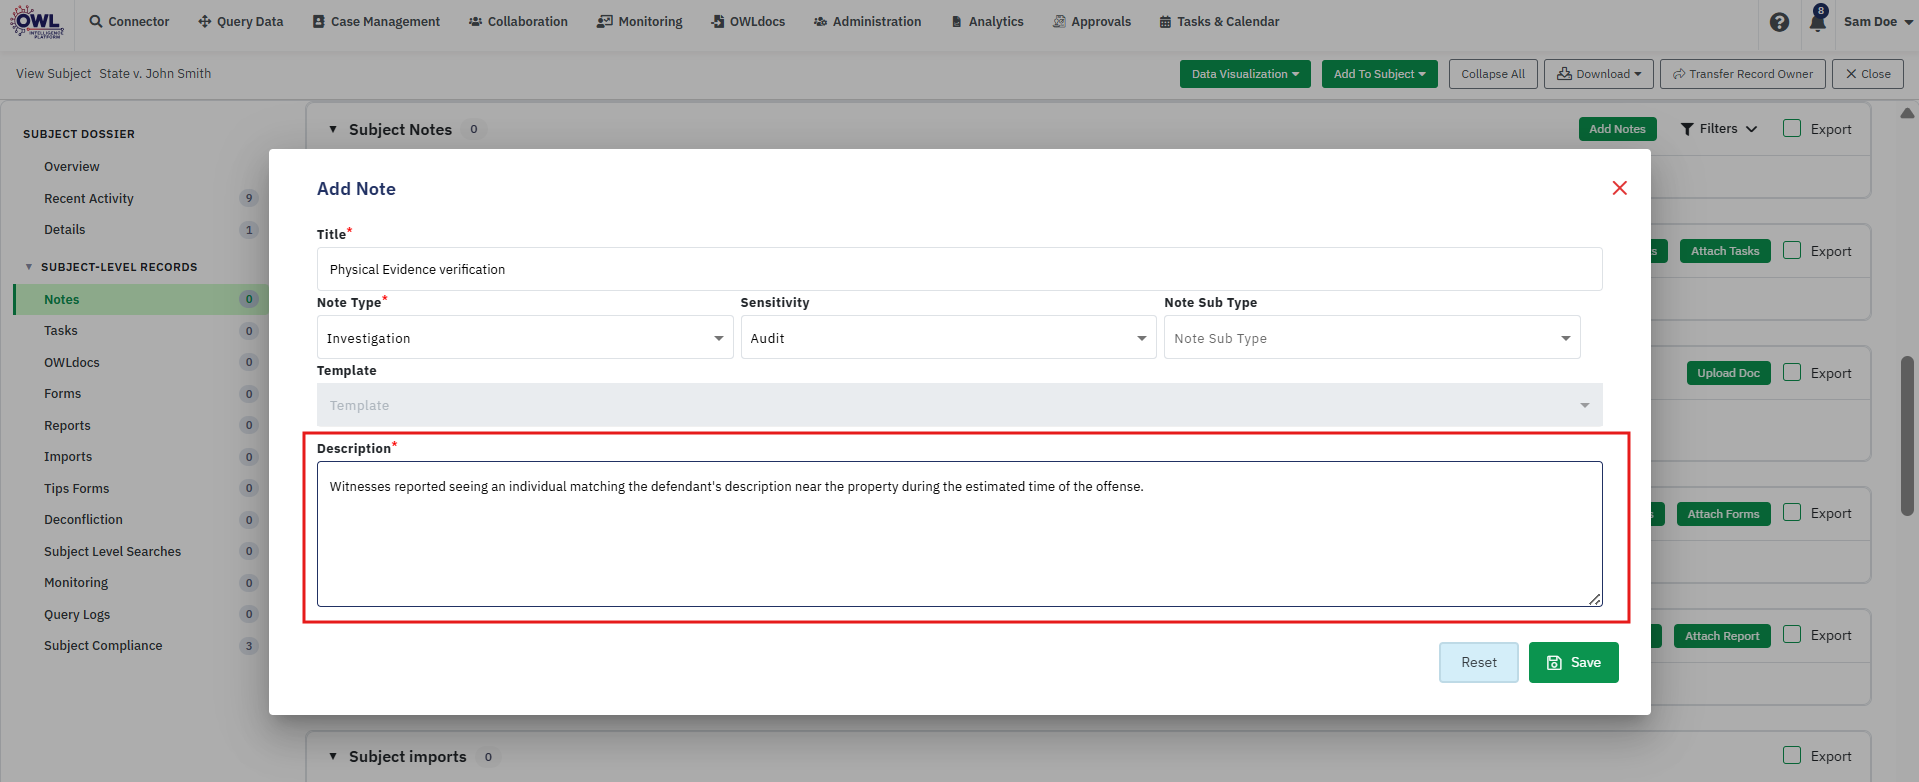Screen dimensions: 1919x782
Task: Open the Connector menu
Action: [x=129, y=21]
